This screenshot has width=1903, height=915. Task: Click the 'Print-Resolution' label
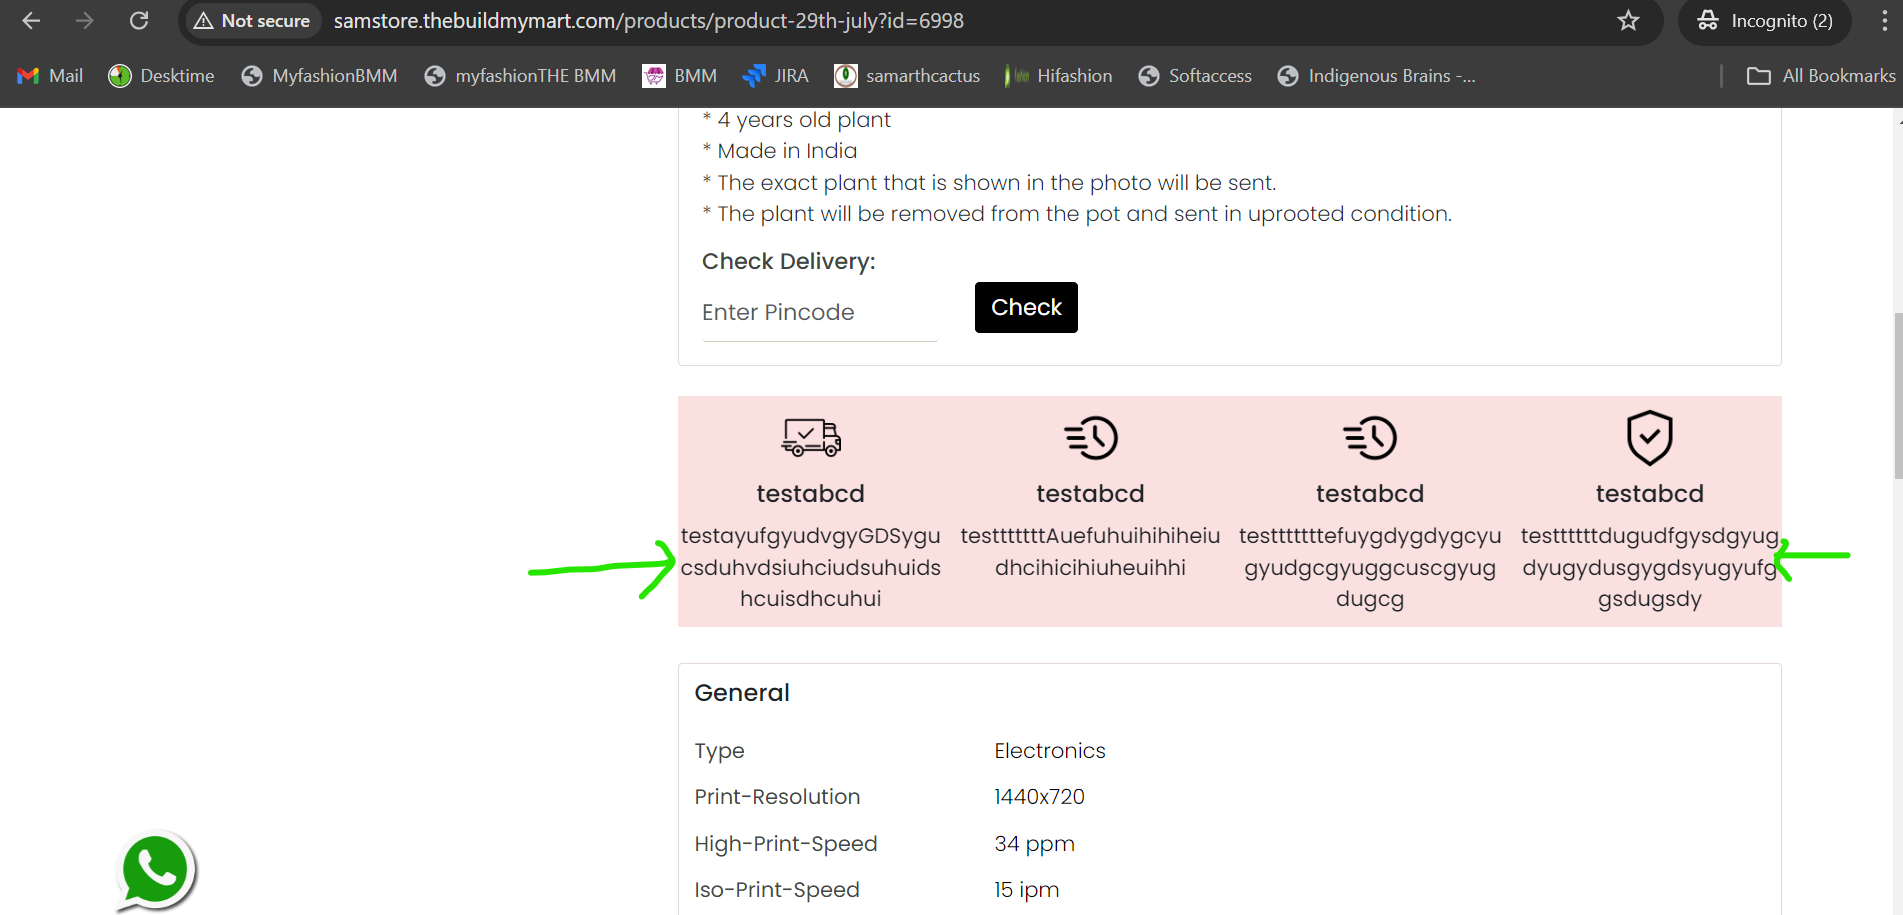(777, 797)
